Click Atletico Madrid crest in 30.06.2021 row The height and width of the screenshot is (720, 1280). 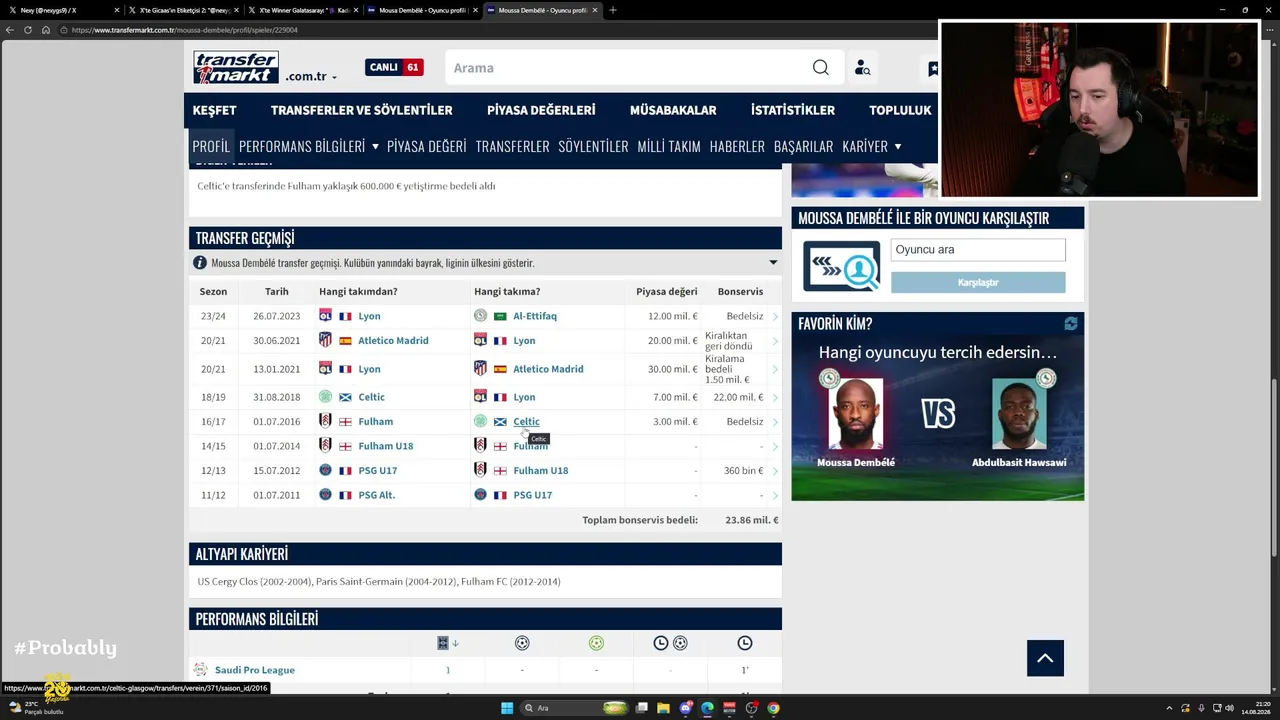click(325, 340)
